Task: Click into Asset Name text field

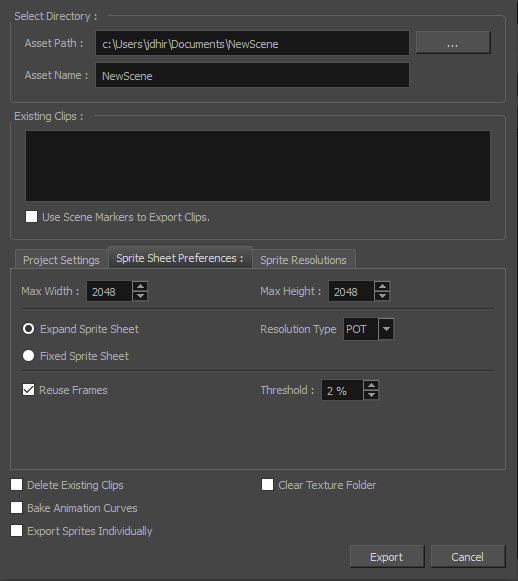Action: (252, 75)
